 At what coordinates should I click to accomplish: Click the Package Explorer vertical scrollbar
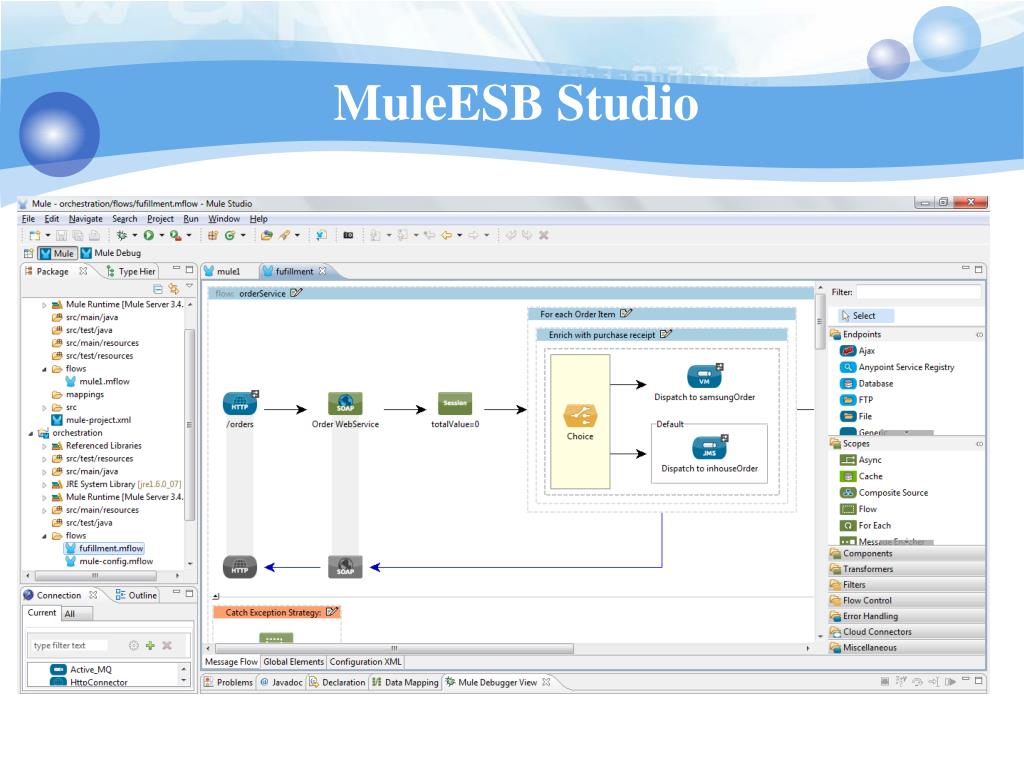190,424
